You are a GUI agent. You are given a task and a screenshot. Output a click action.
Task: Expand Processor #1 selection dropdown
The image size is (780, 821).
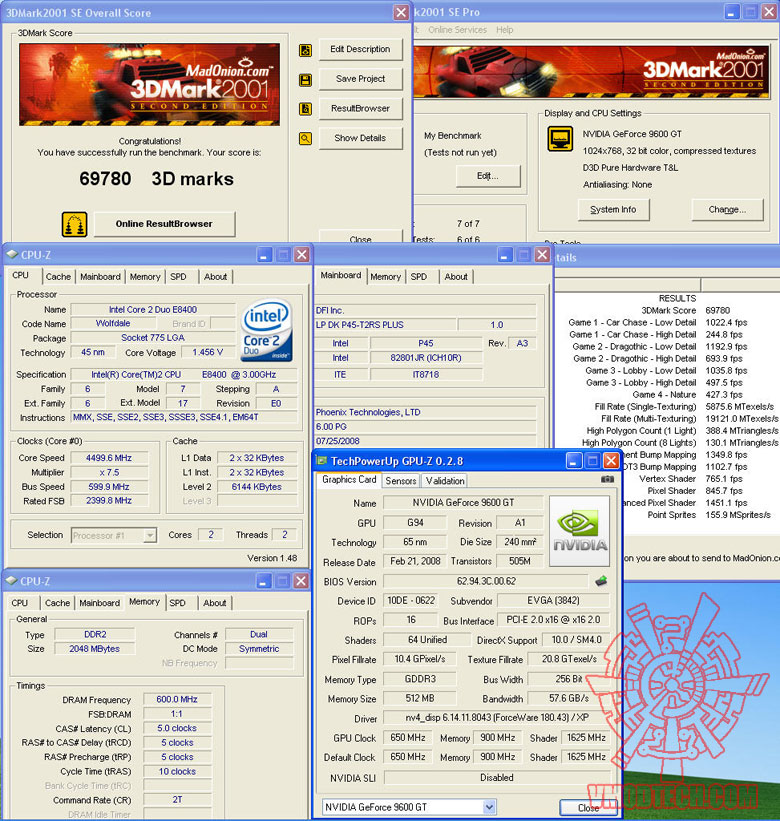150,535
